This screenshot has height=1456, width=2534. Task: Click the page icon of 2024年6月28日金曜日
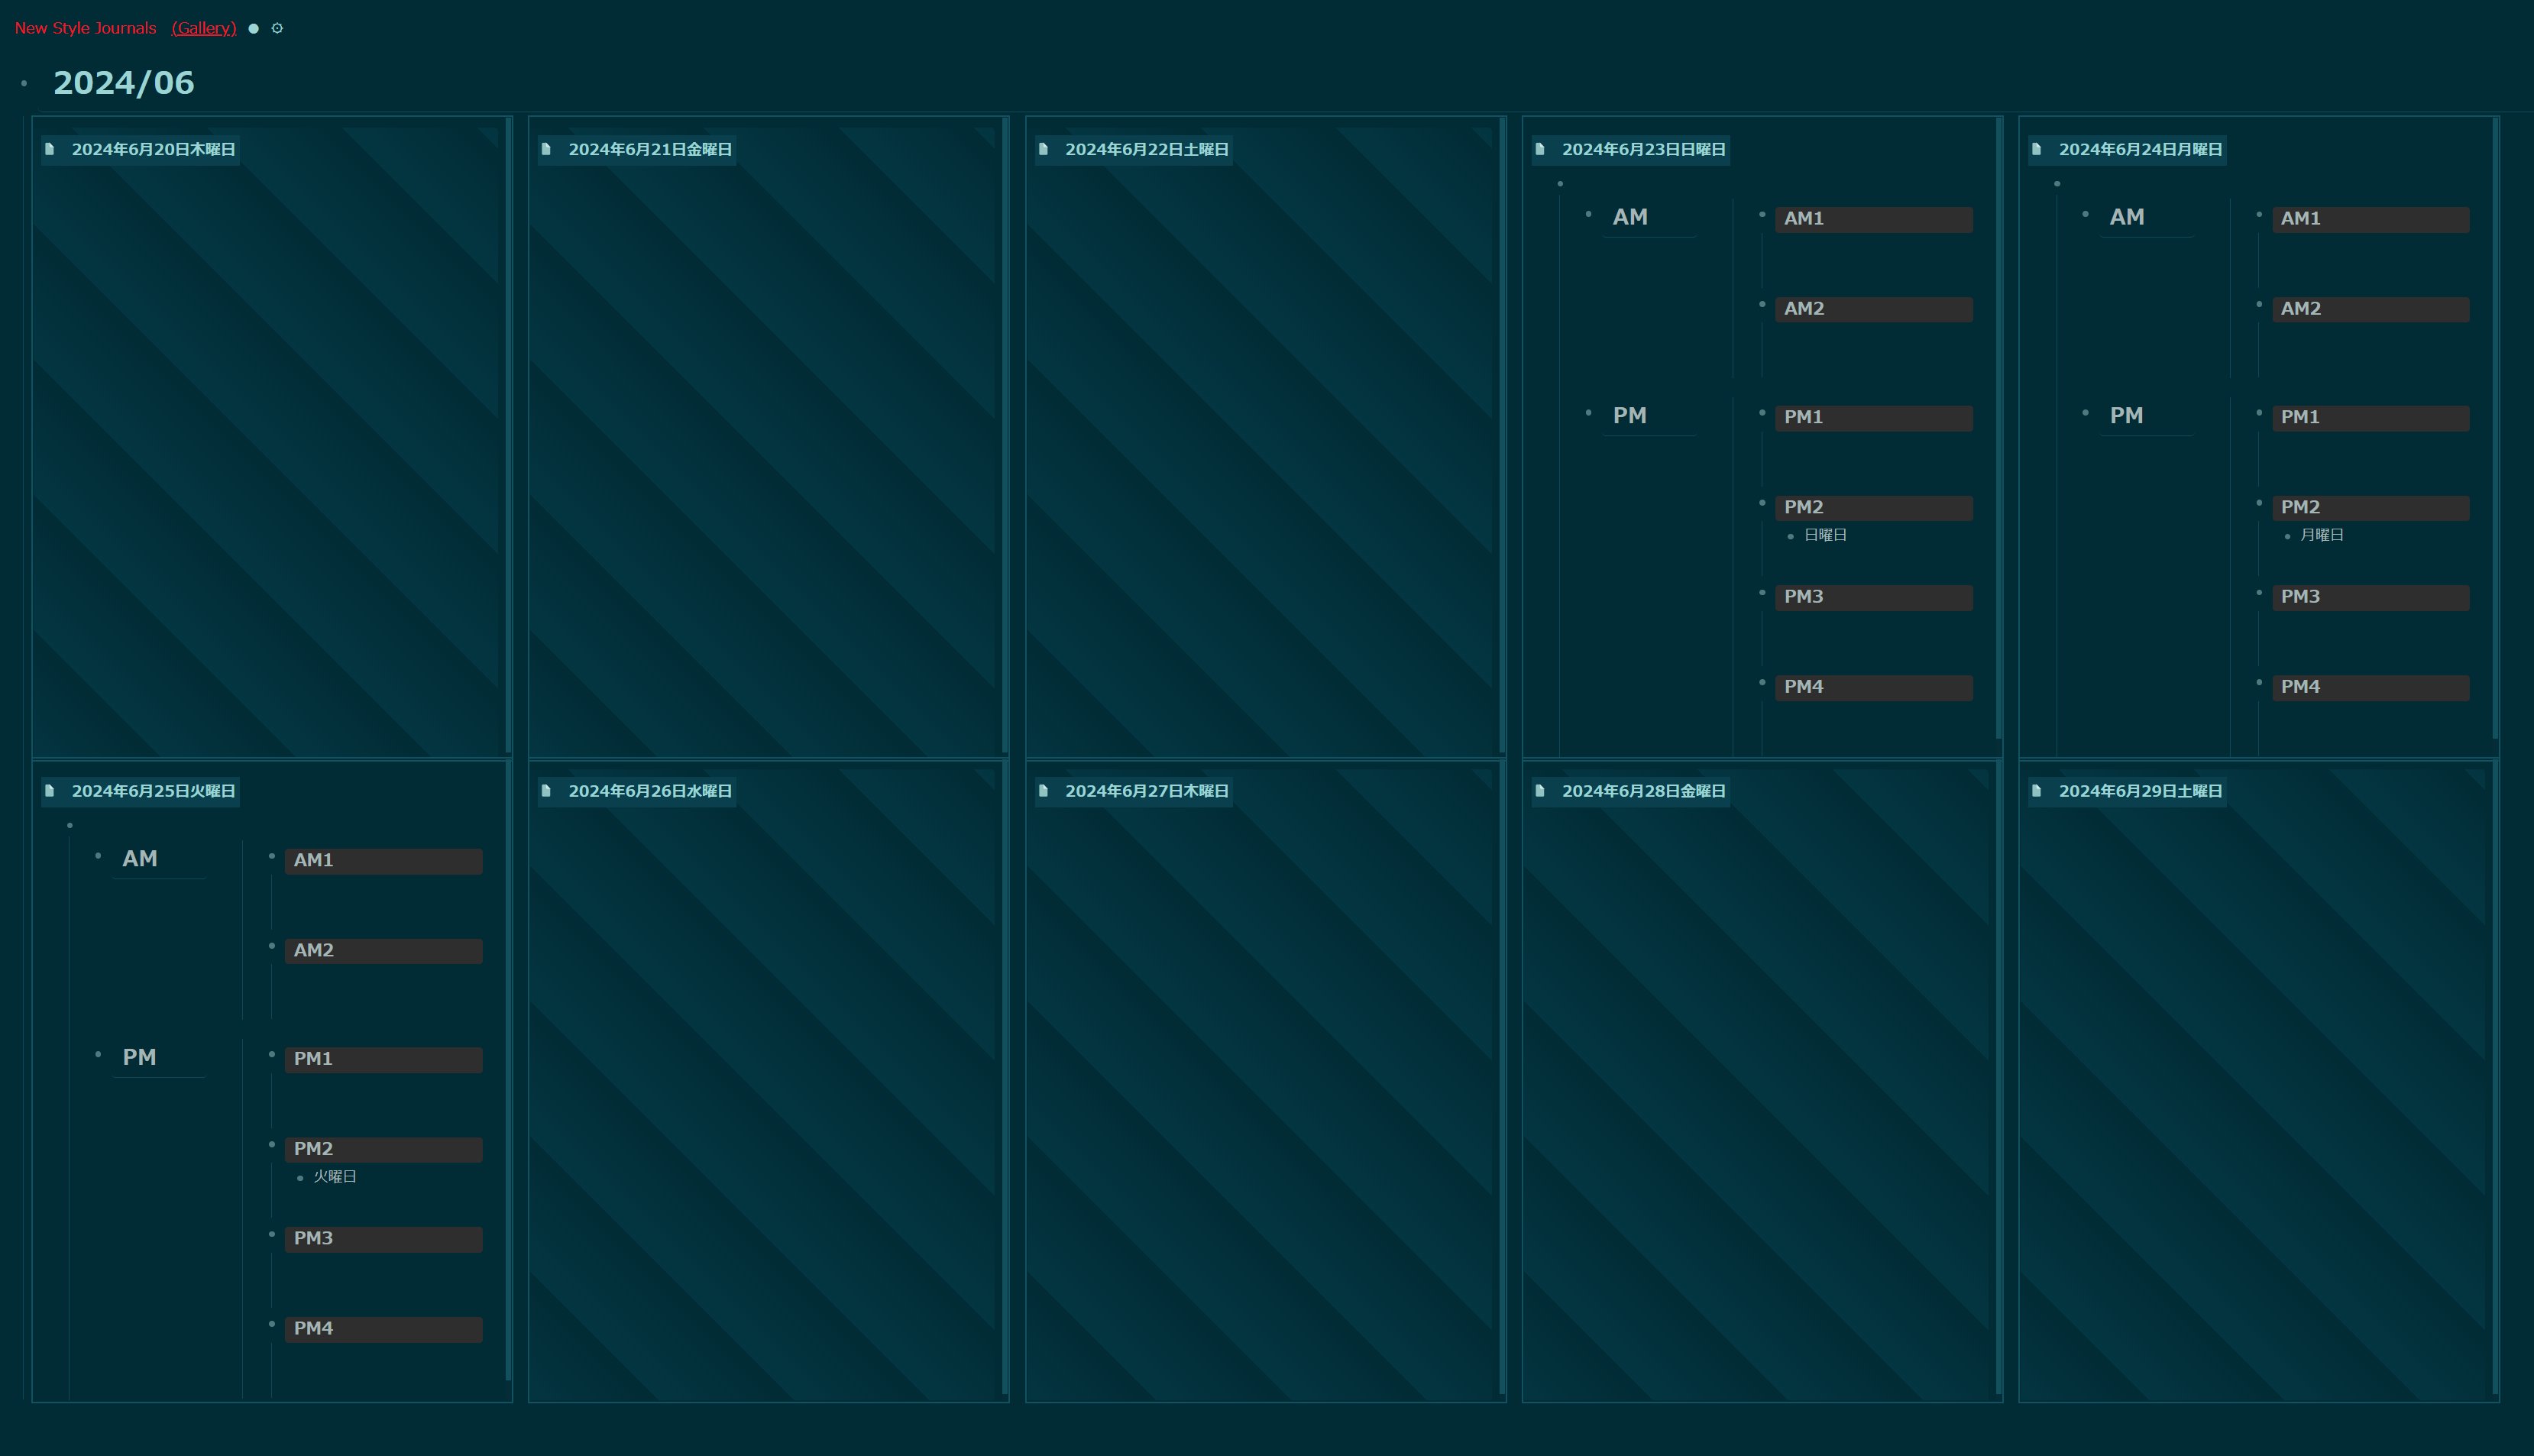tap(1540, 791)
